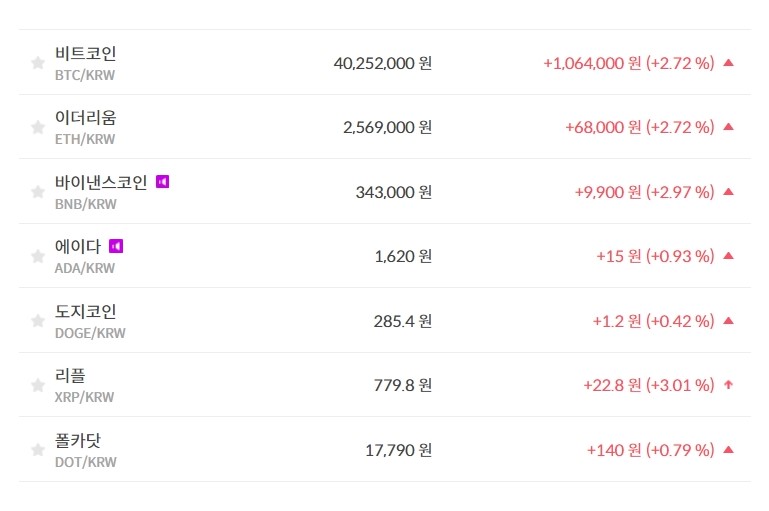
Task: Click the red up triangle on the BTC row
Action: pyautogui.click(x=728, y=63)
